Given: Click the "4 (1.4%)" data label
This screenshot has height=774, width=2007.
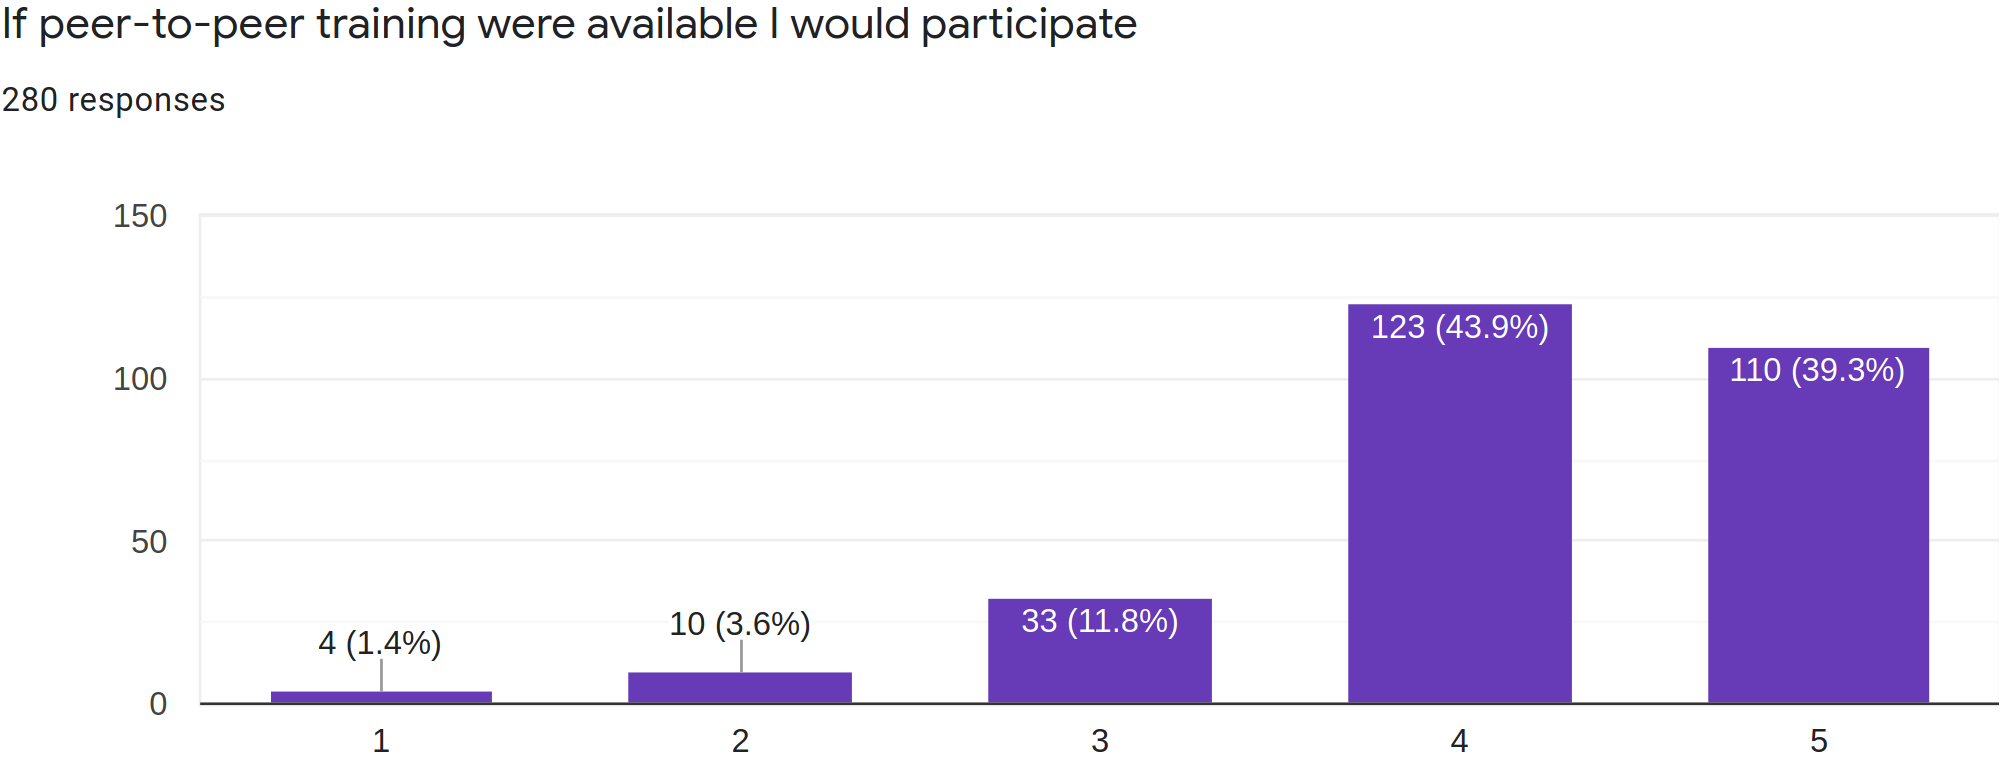Looking at the screenshot, I should [x=380, y=643].
